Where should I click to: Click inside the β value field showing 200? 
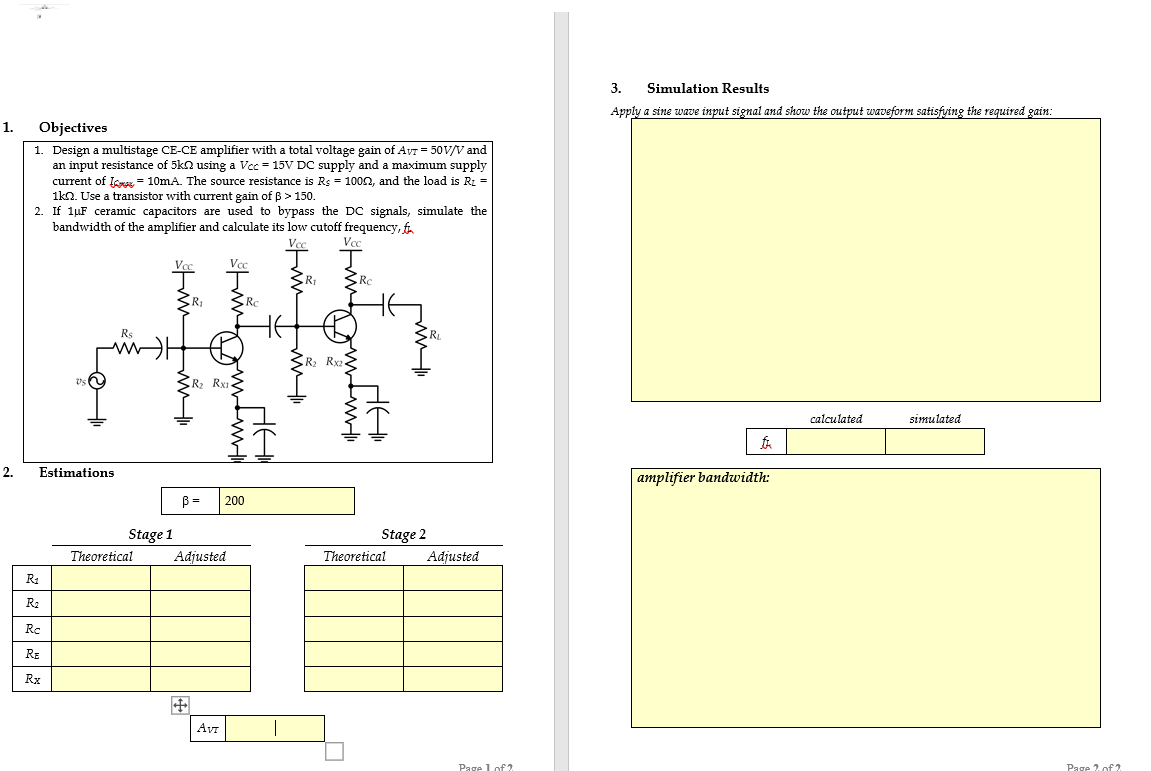coord(285,500)
